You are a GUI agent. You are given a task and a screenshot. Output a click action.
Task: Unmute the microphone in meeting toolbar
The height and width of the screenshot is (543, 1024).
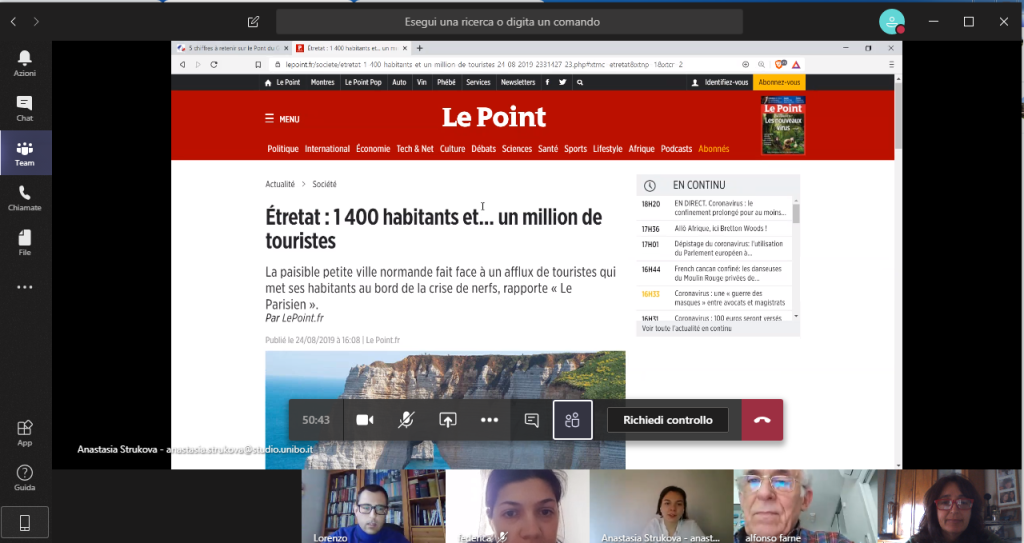coord(406,420)
